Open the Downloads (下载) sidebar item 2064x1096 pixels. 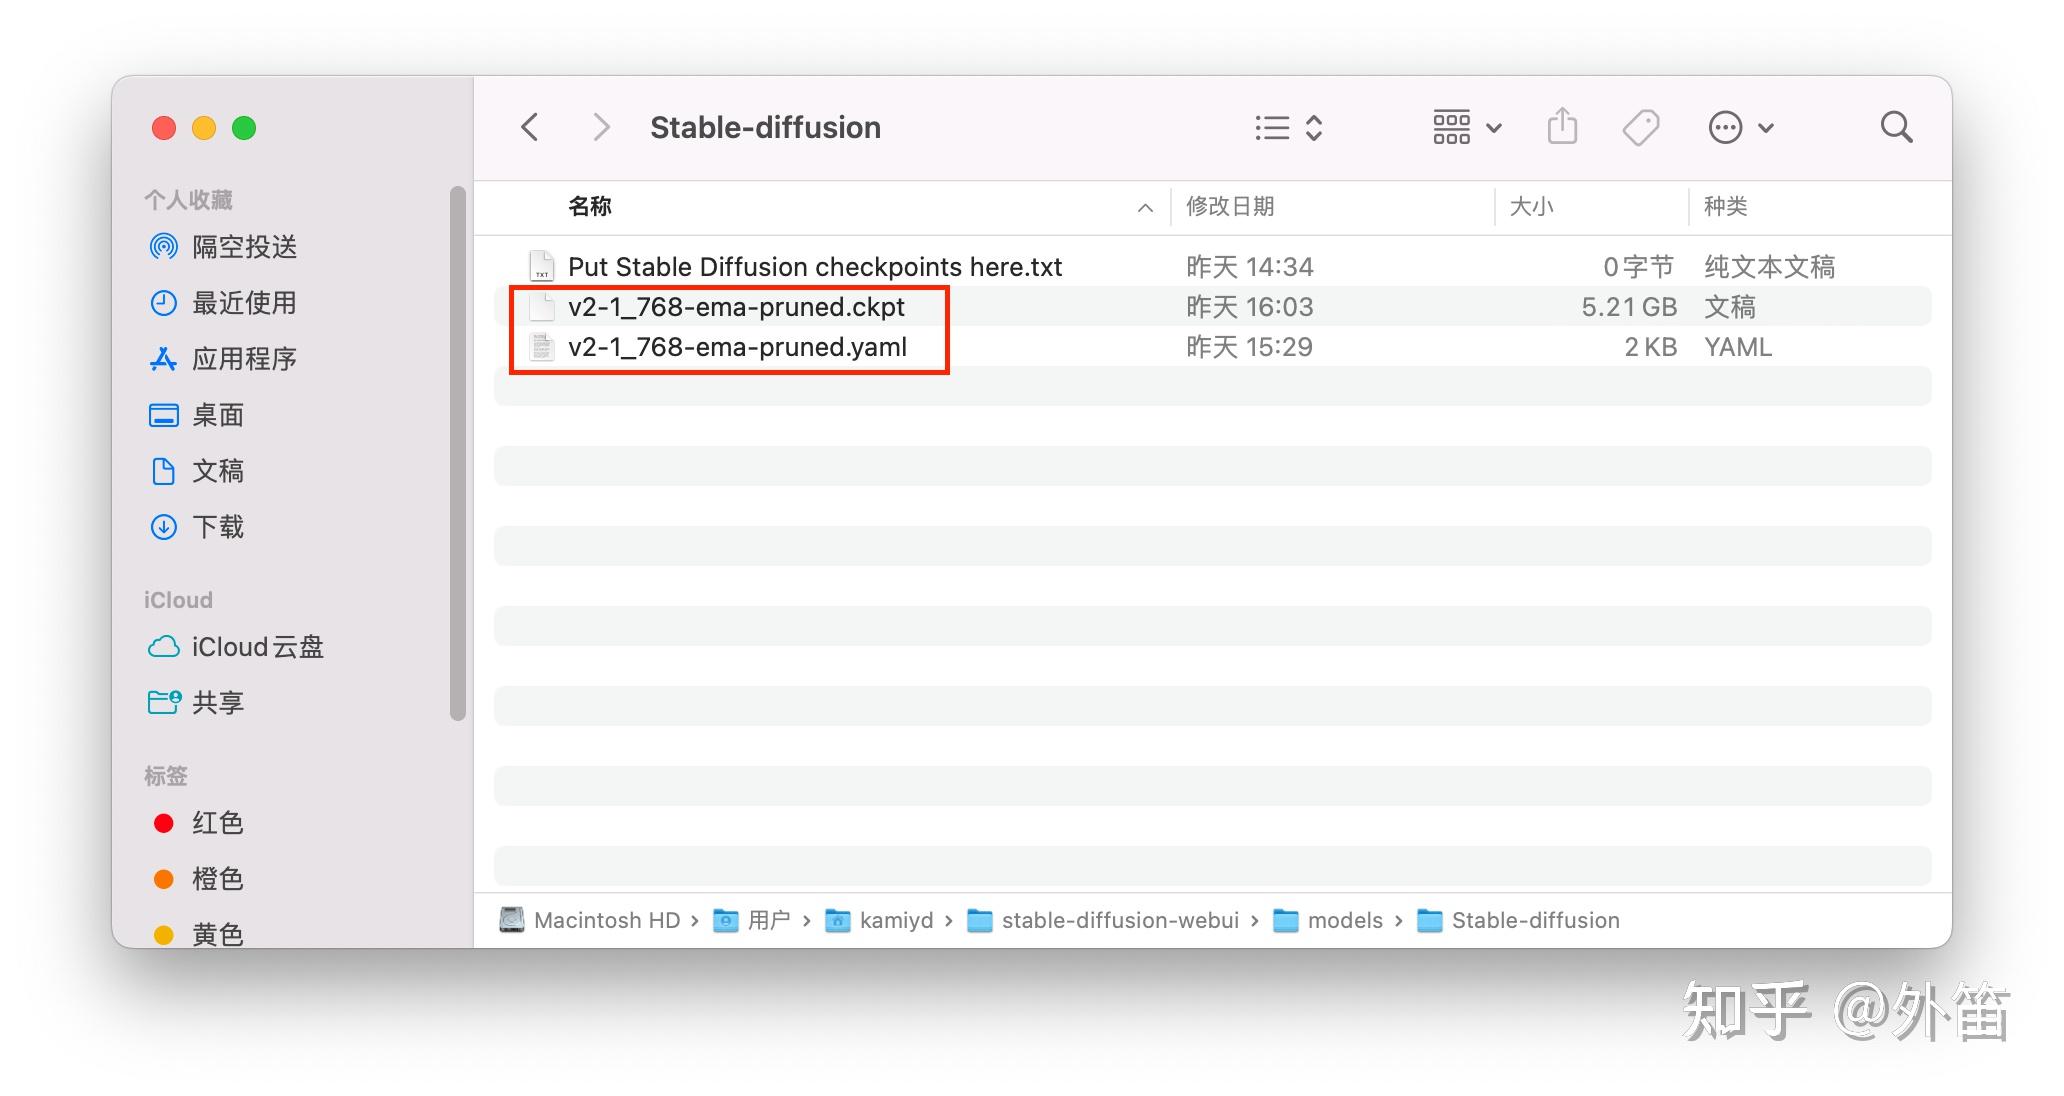(x=220, y=527)
